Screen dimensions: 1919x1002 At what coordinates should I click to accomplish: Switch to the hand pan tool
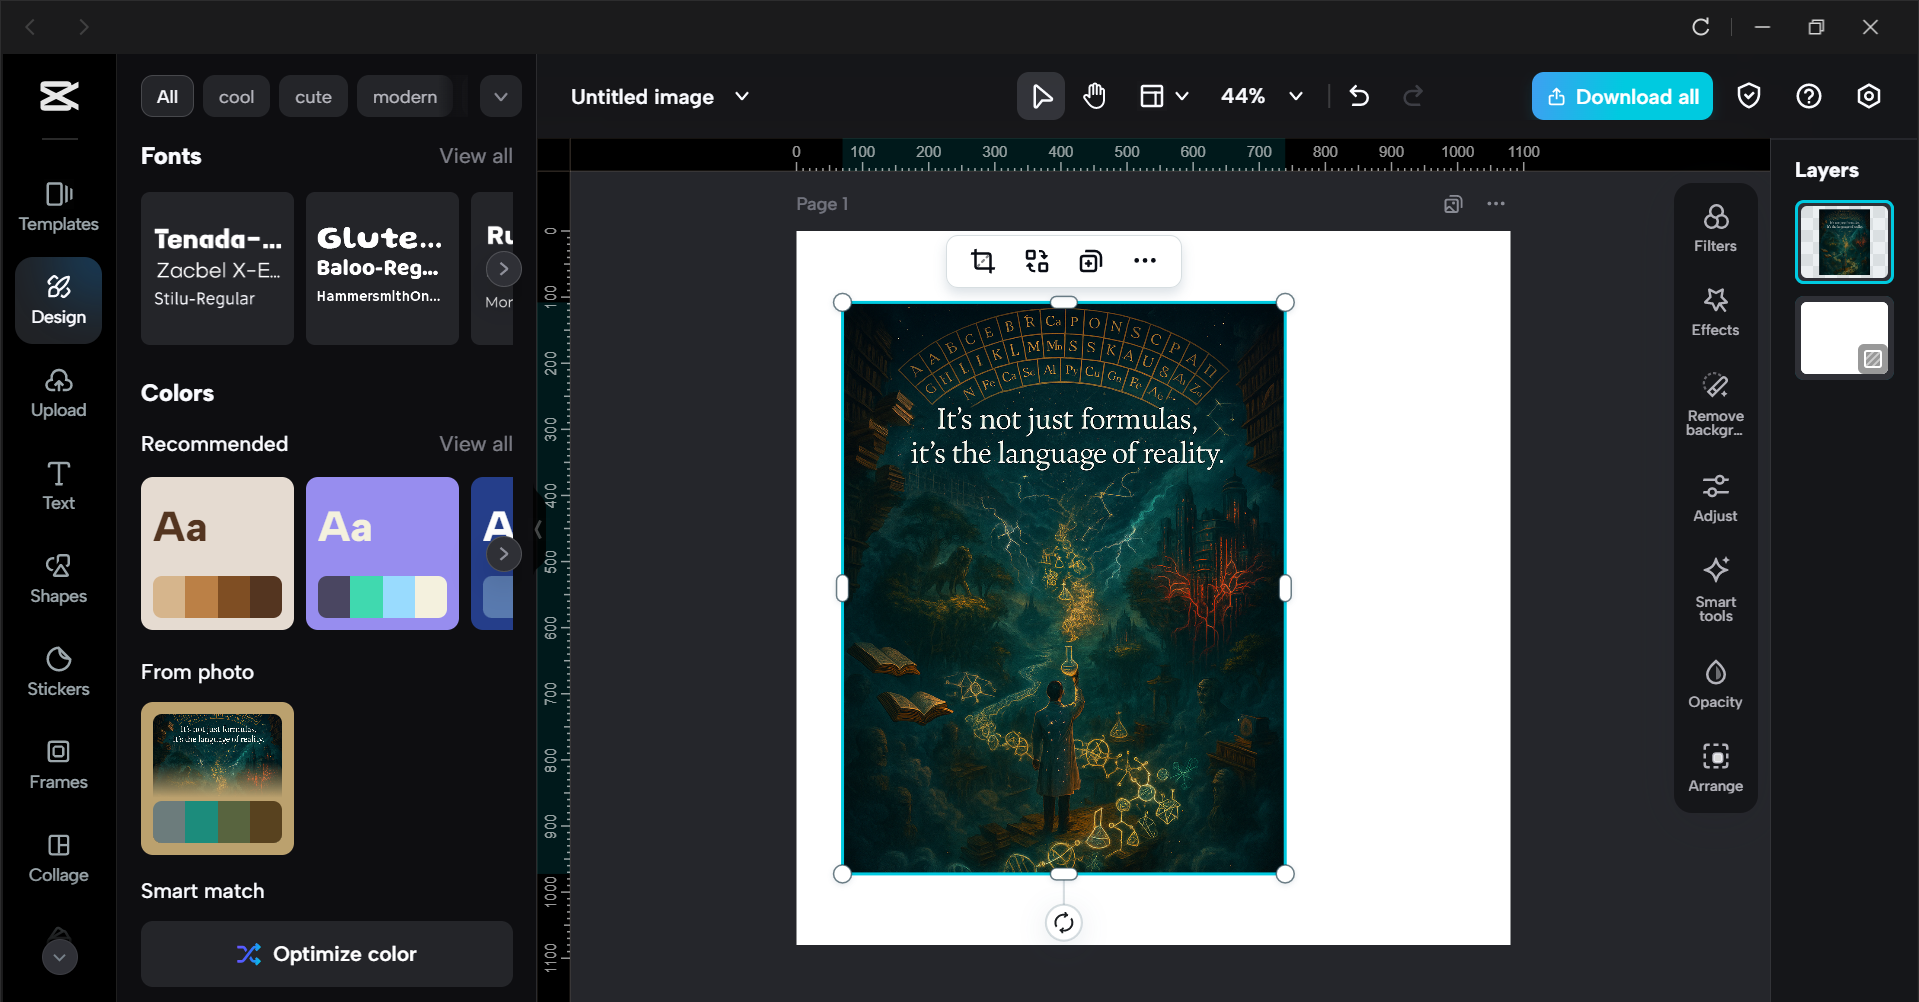click(1094, 96)
